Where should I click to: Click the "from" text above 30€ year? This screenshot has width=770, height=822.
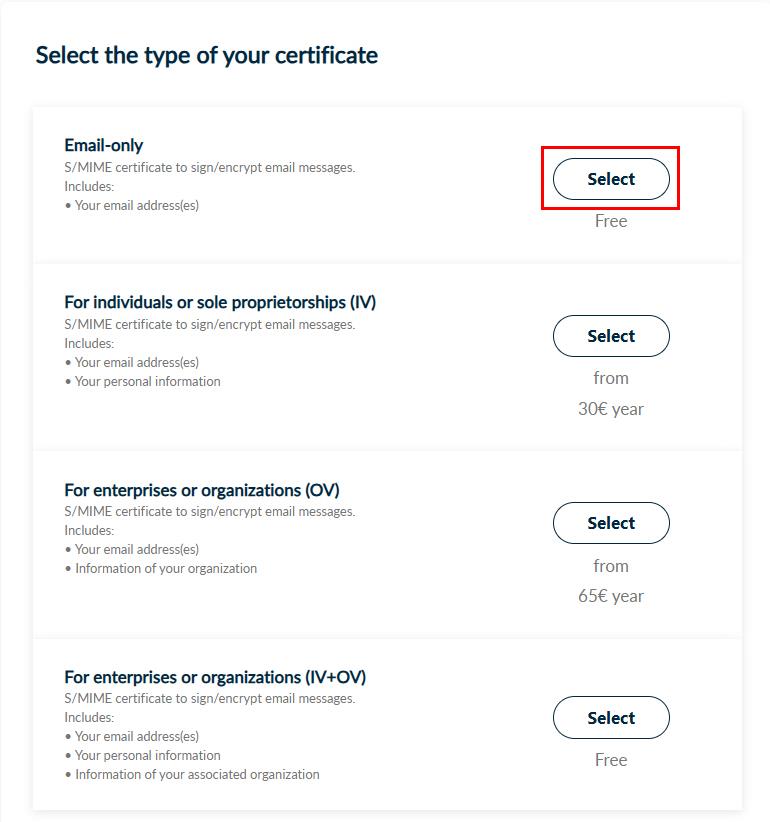tap(611, 378)
